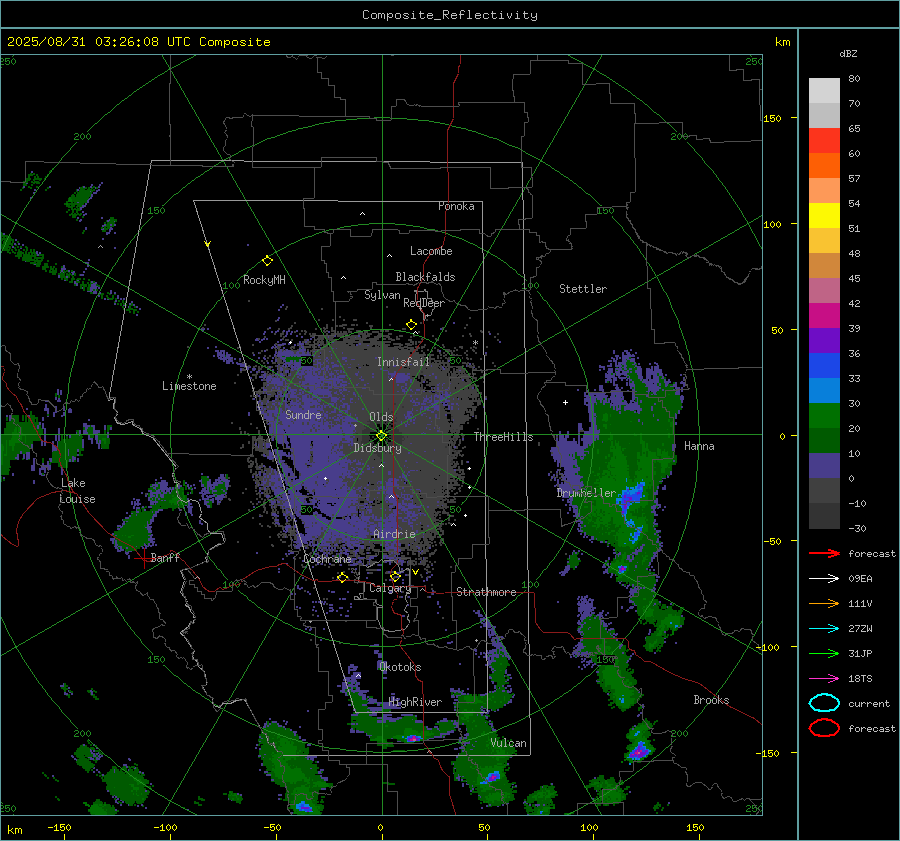
Task: Click the magenta 18TS arrow icon
Action: click(x=824, y=679)
